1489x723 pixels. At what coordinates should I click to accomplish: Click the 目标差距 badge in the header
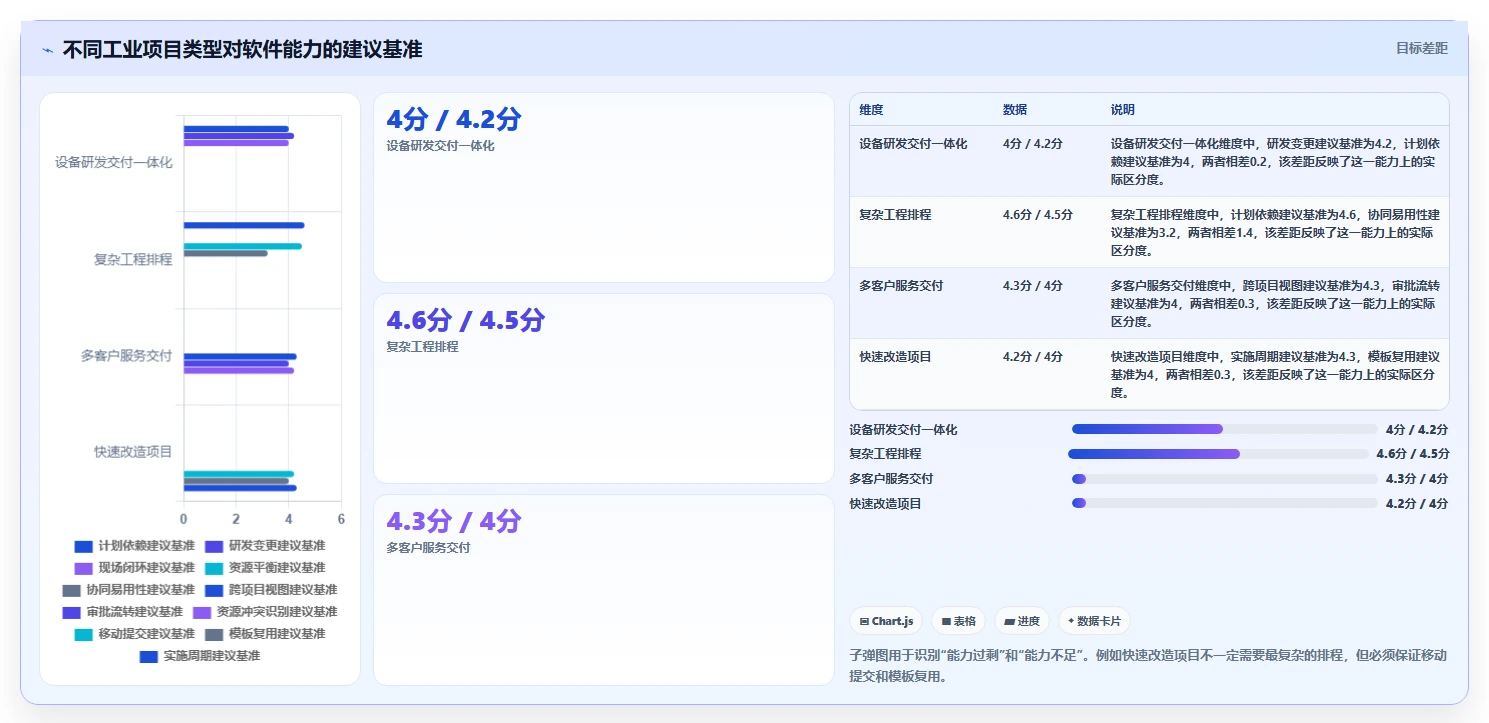click(x=1421, y=48)
